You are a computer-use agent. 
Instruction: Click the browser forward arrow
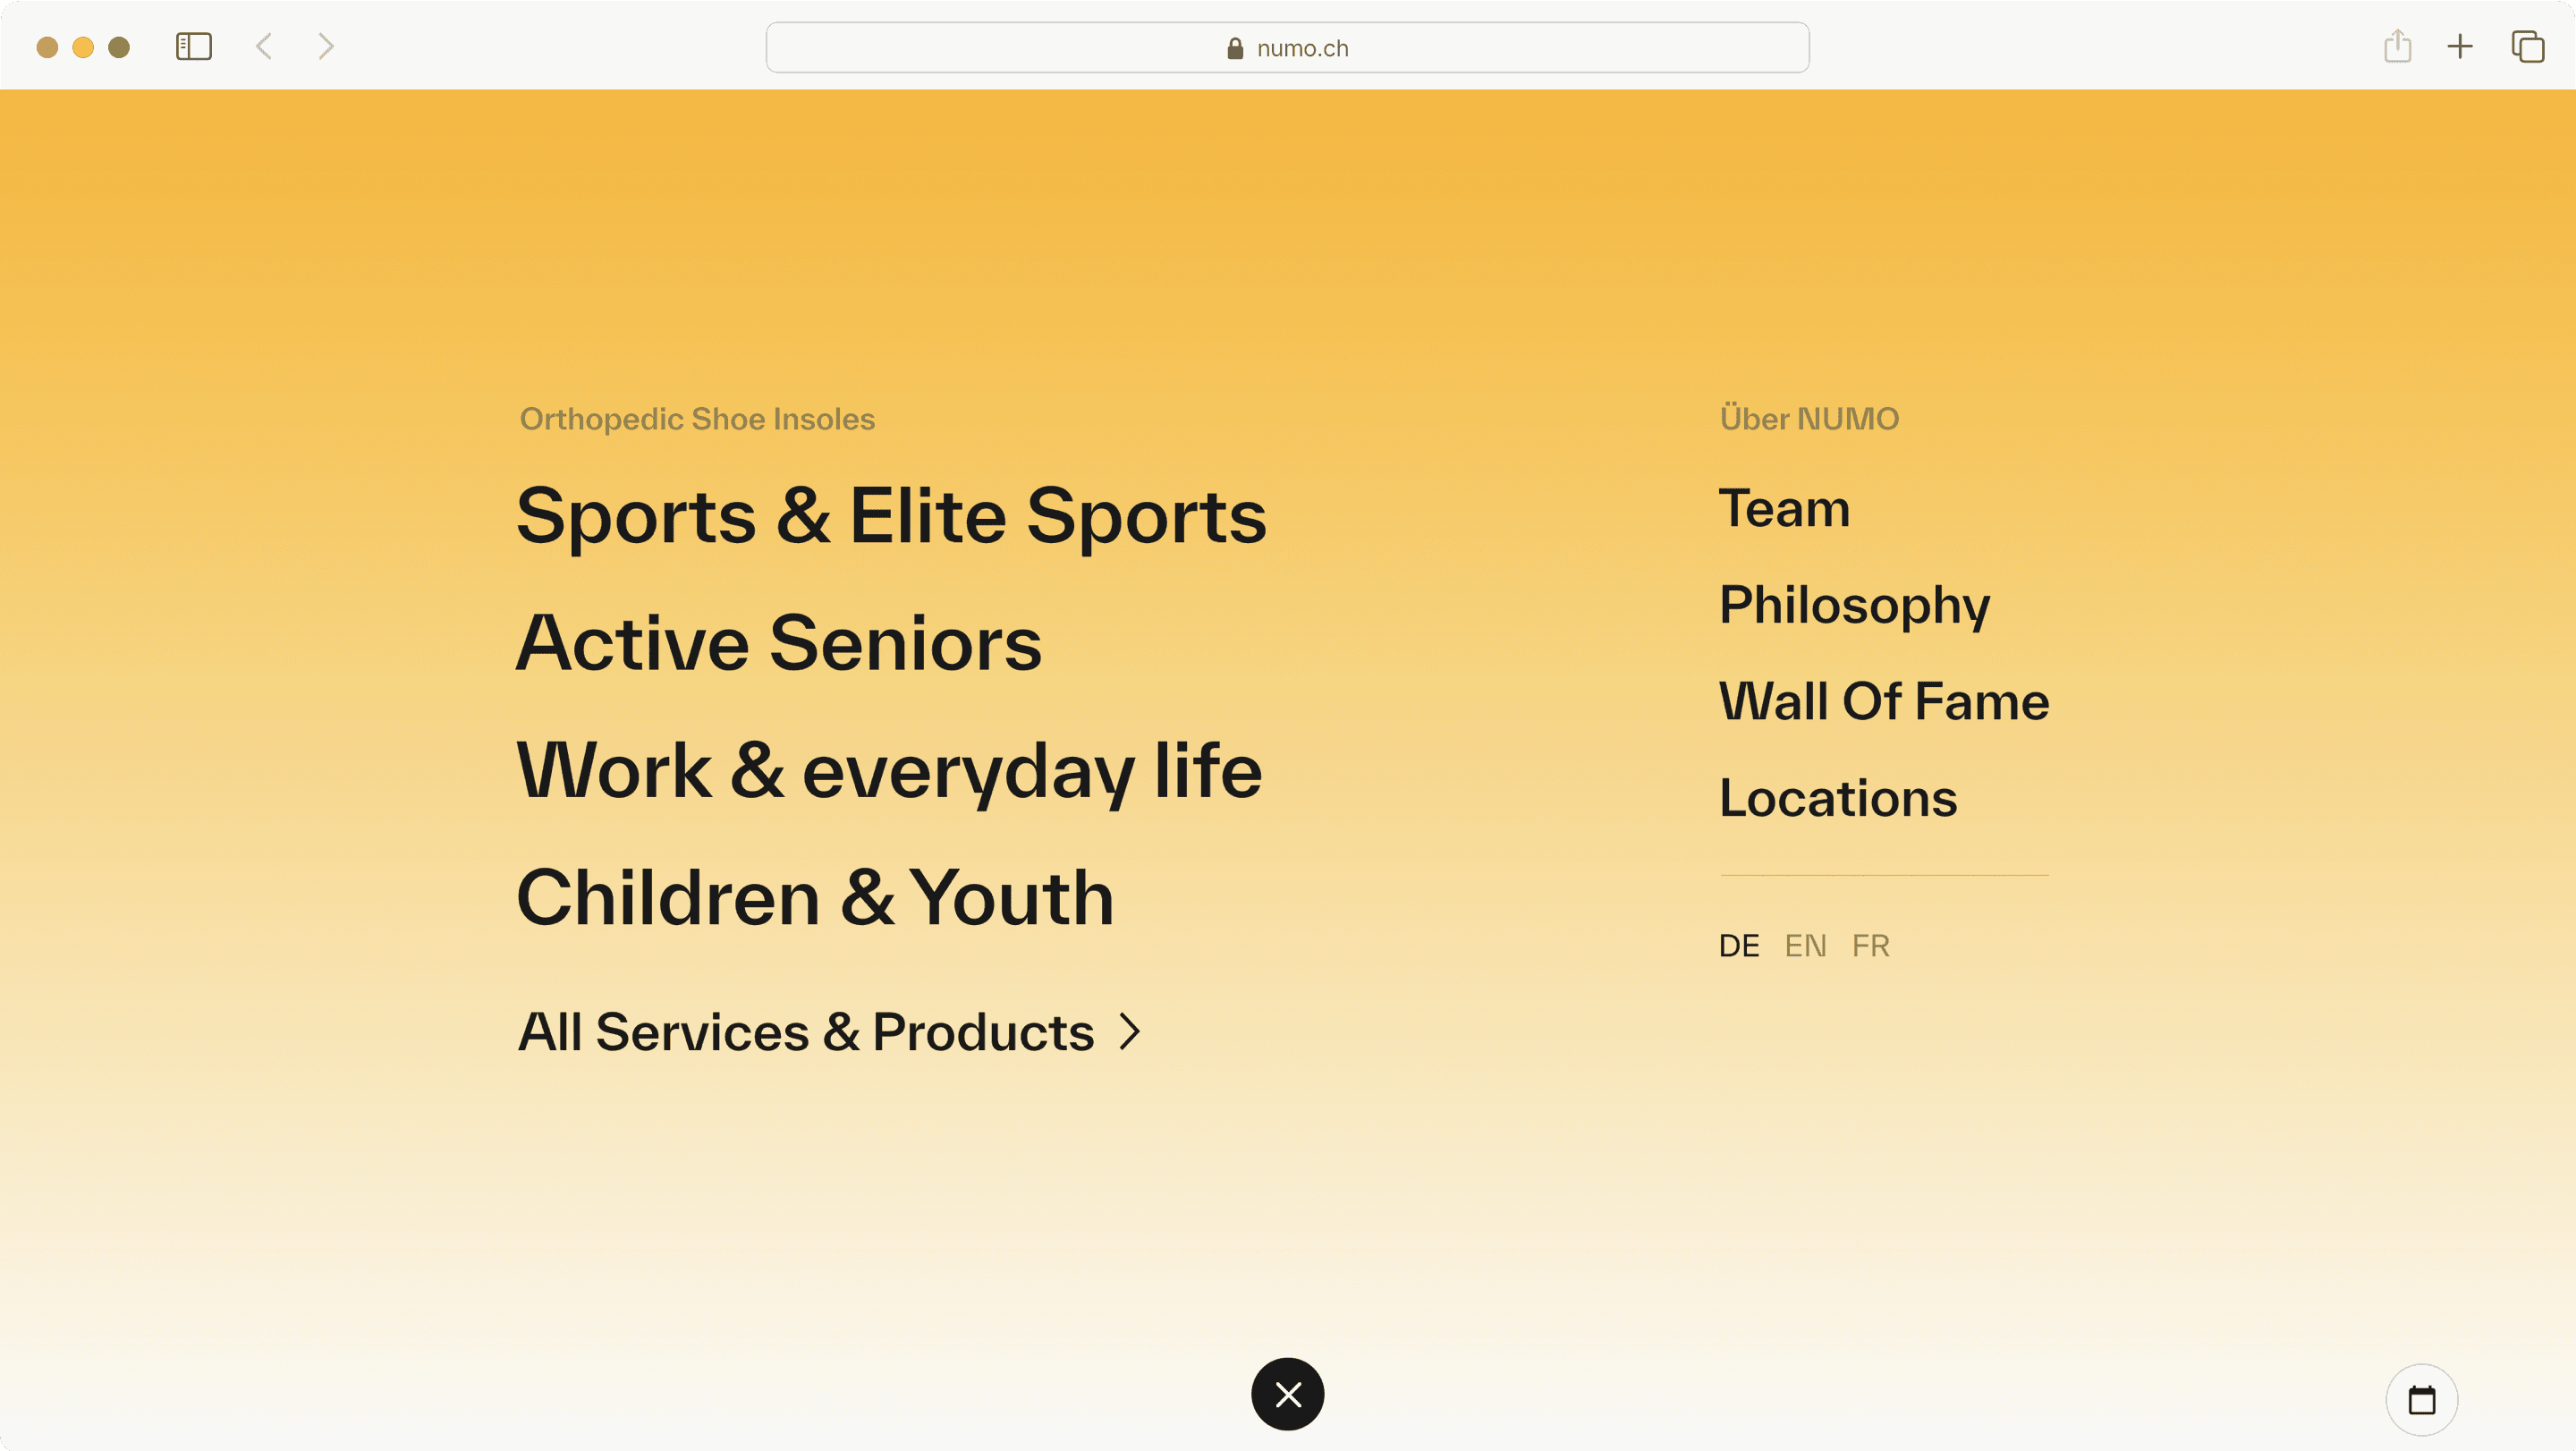tap(325, 47)
